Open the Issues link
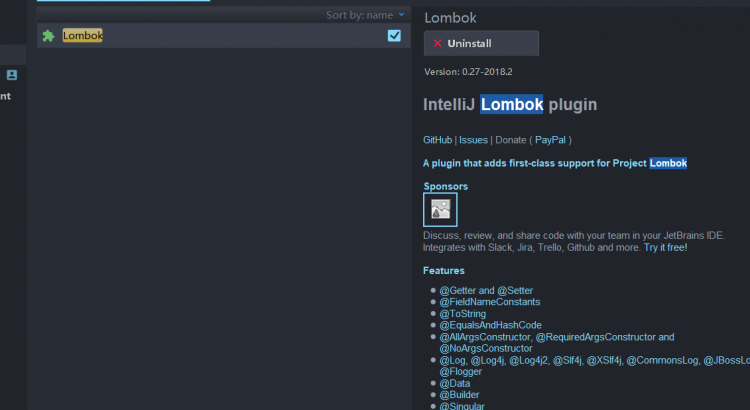The height and width of the screenshot is (410, 750). point(473,140)
